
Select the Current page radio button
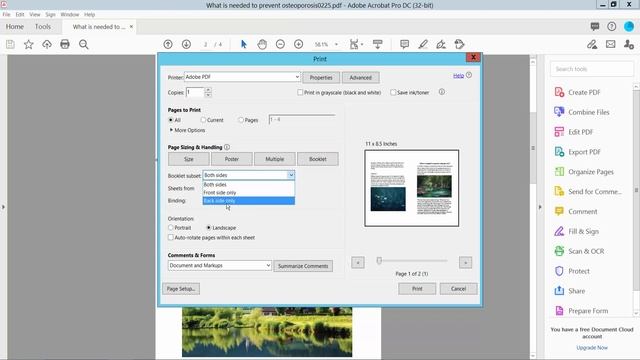pyautogui.click(x=203, y=120)
